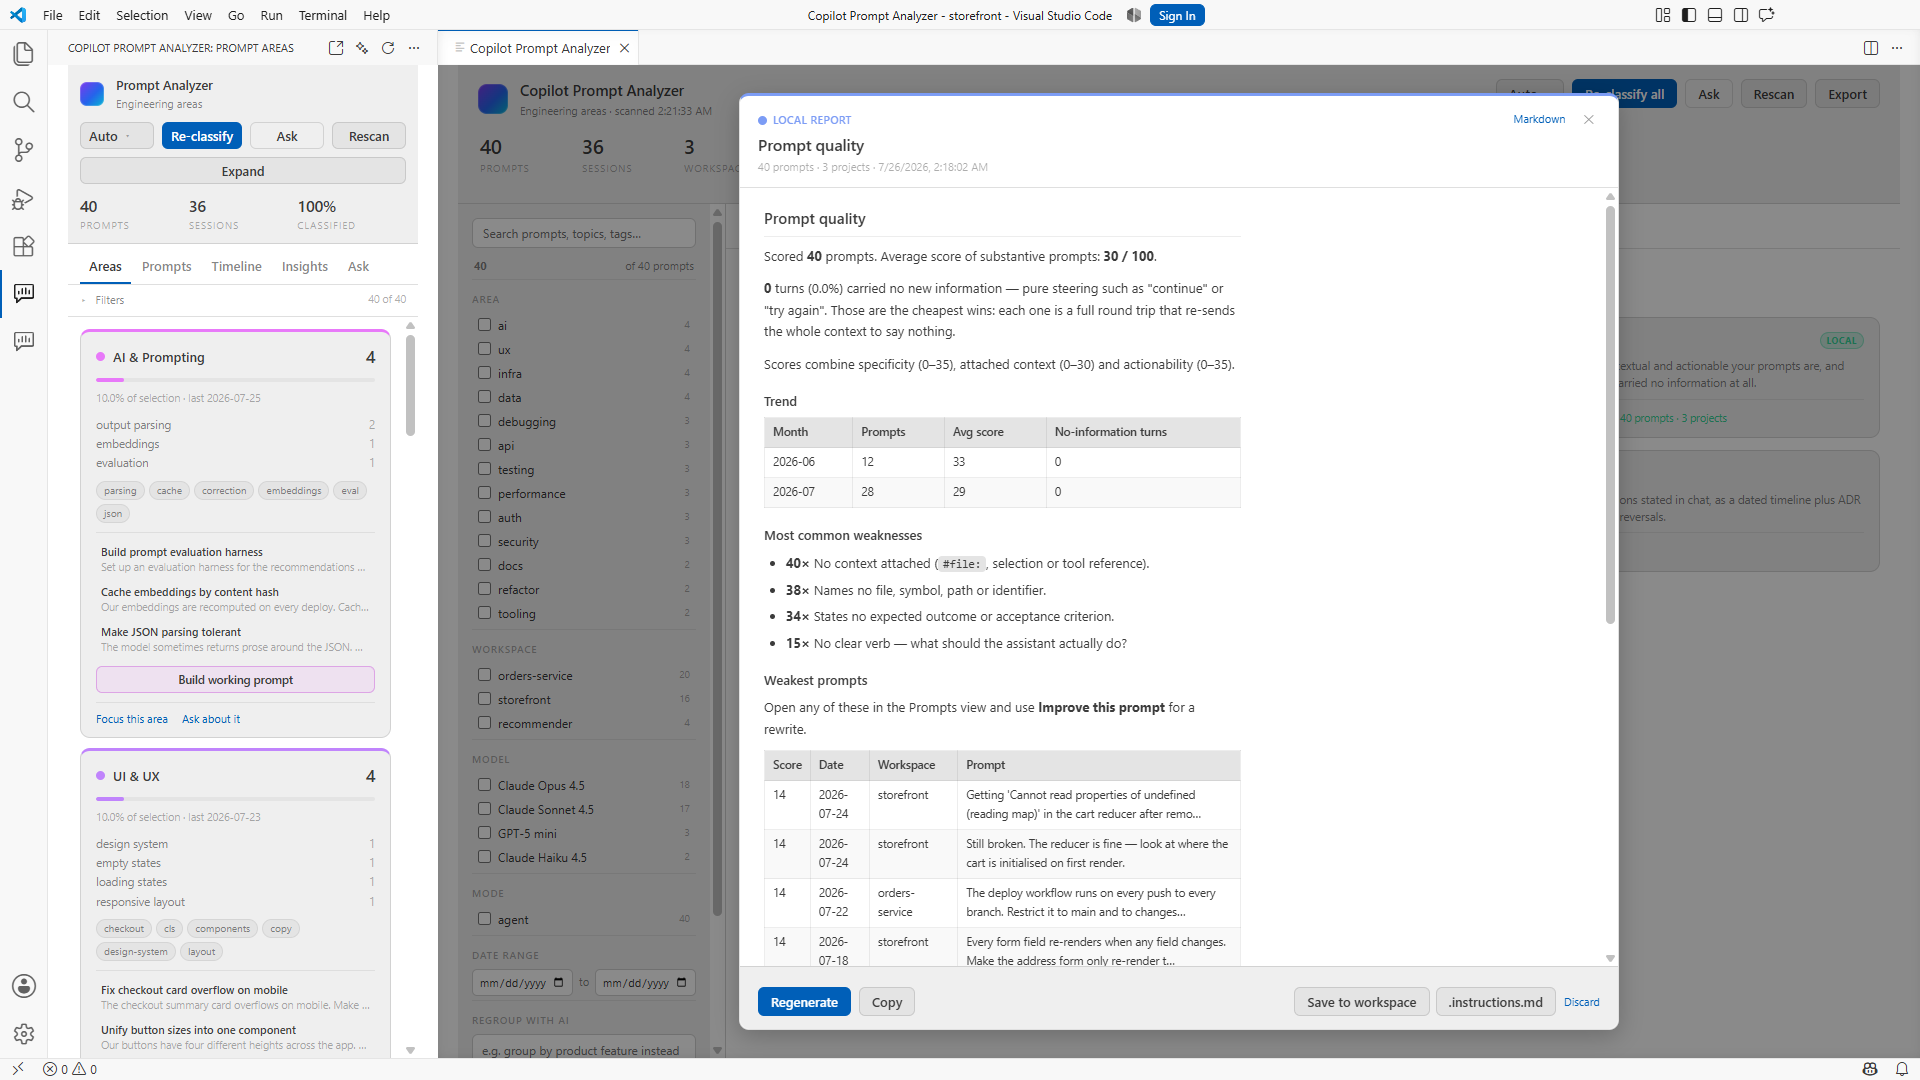
Task: Open the Copilot chat icon in the title bar
Action: (x=1767, y=15)
